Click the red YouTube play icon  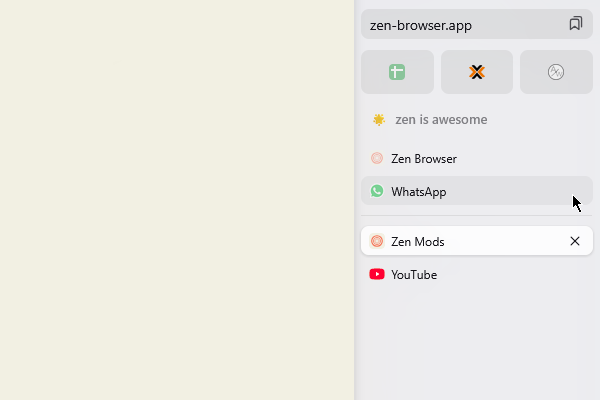tap(377, 274)
